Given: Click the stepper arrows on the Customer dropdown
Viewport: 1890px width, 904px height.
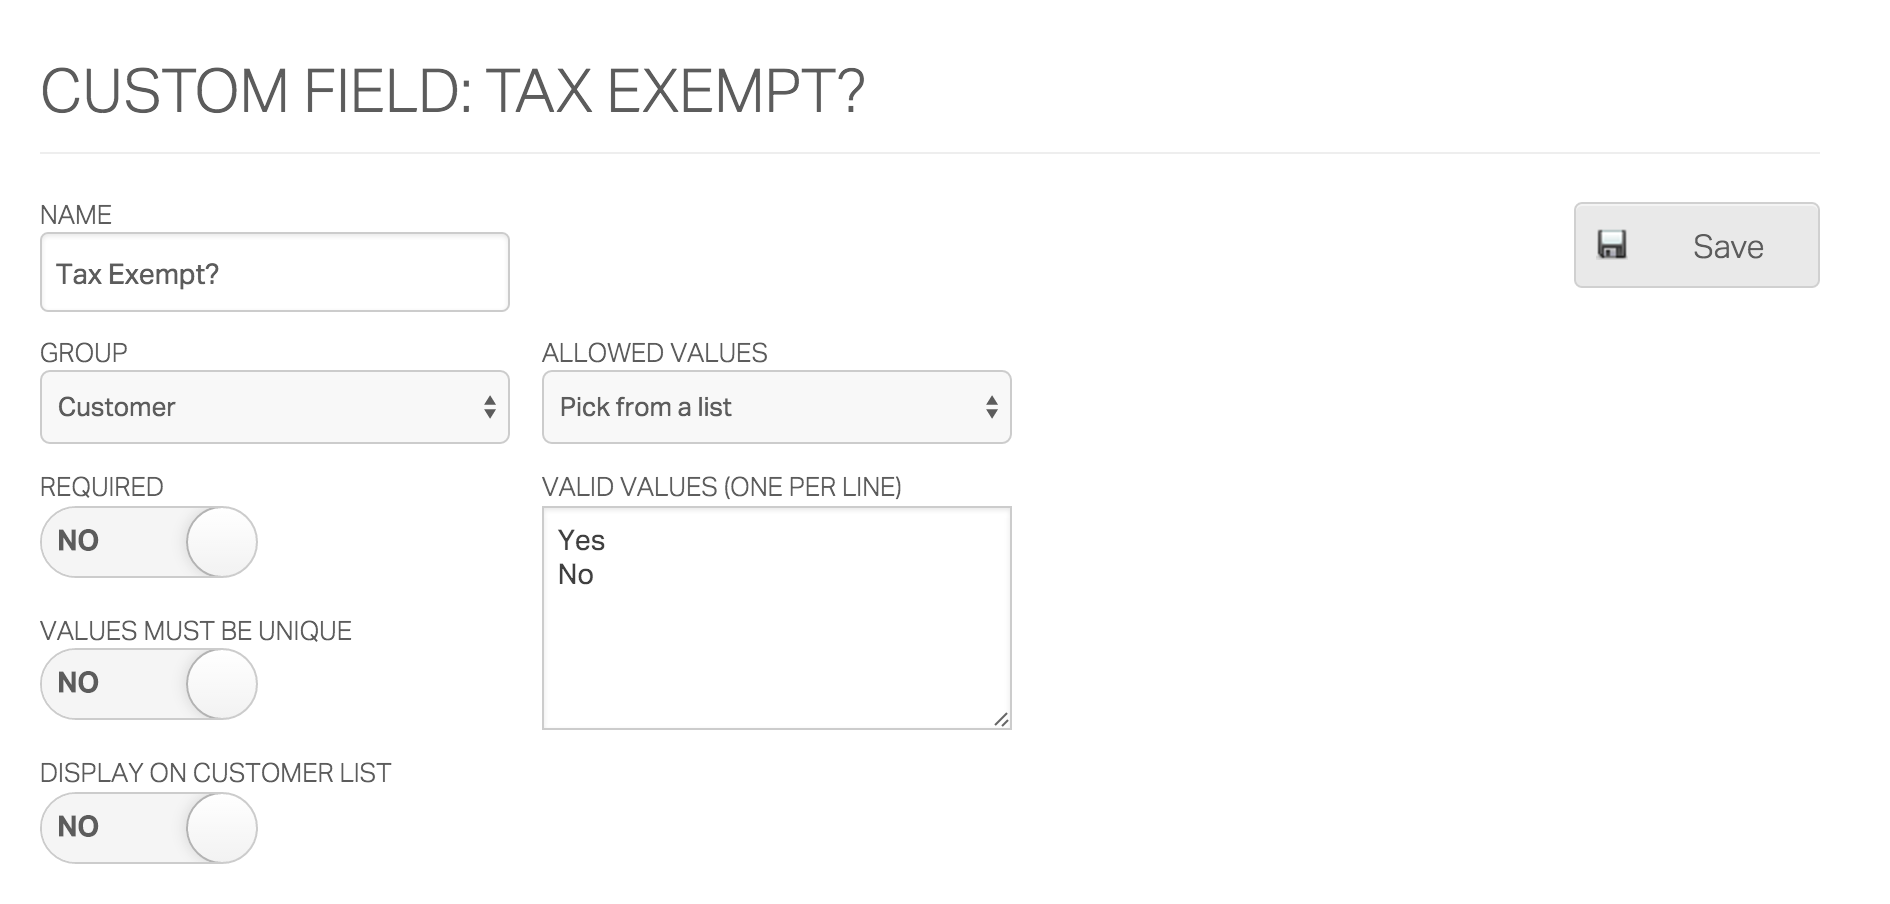Looking at the screenshot, I should pos(489,407).
